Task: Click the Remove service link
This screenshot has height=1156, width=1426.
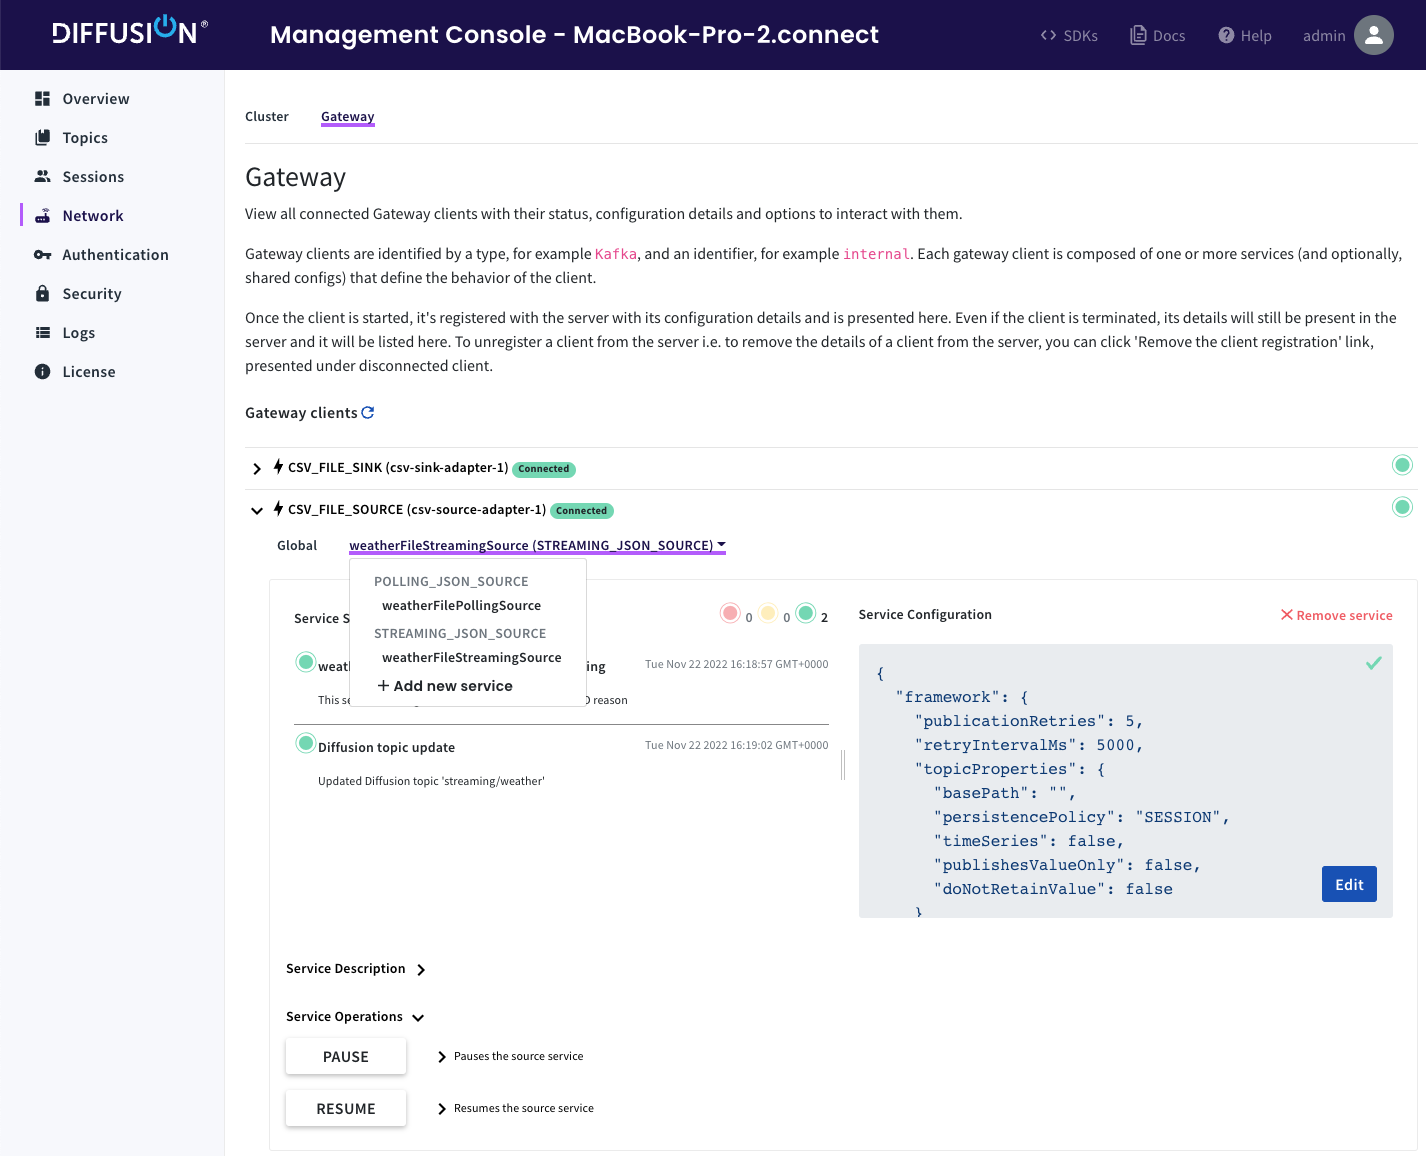Action: pos(1336,616)
